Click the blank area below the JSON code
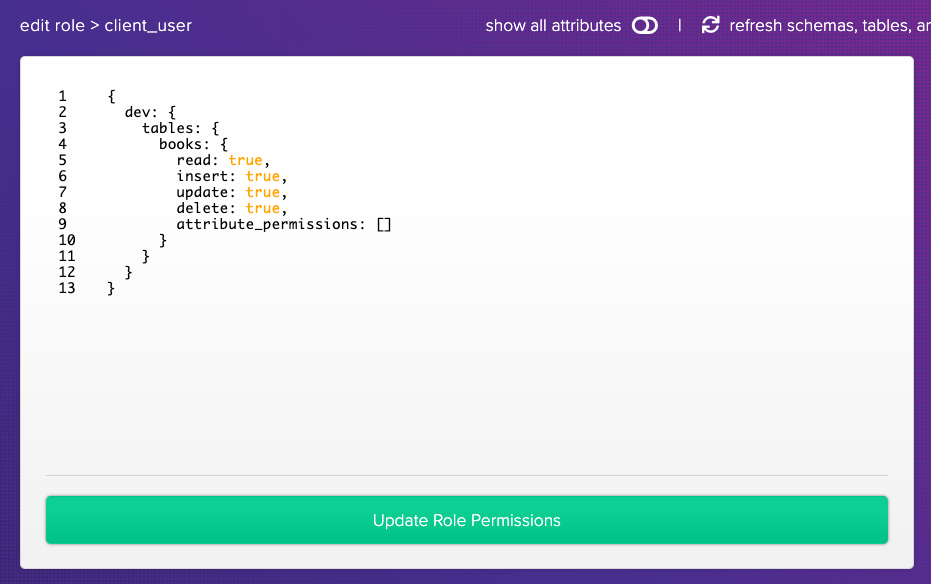Screen dimensions: 931x584 coord(466,380)
